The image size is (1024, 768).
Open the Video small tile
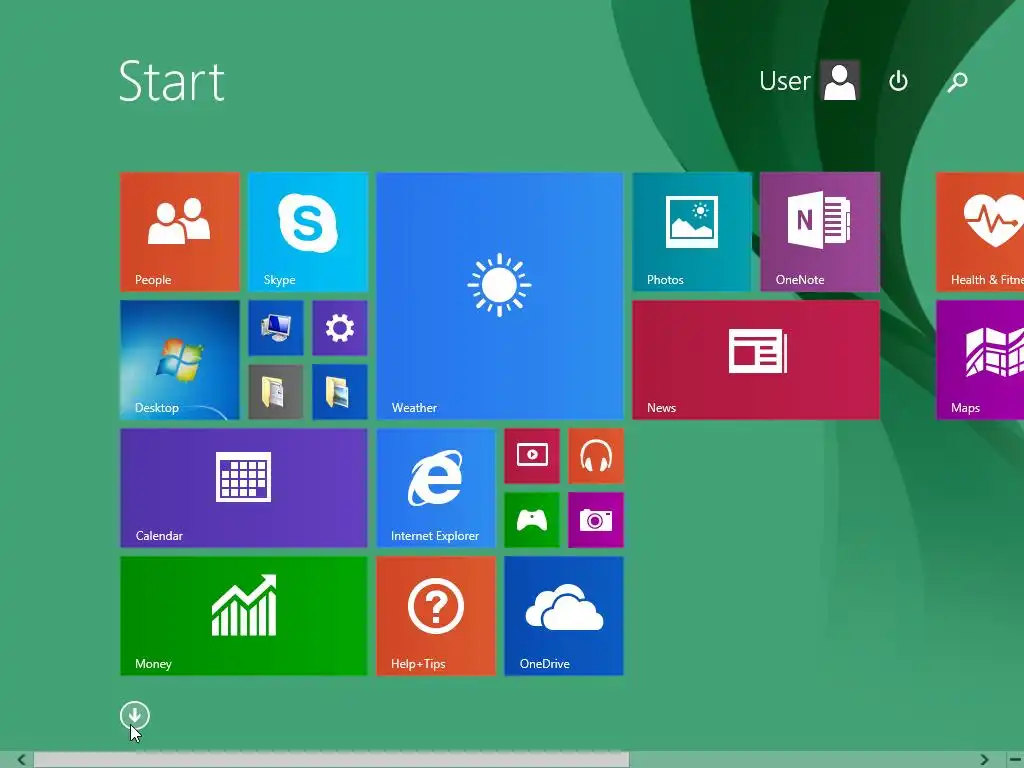[x=532, y=456]
